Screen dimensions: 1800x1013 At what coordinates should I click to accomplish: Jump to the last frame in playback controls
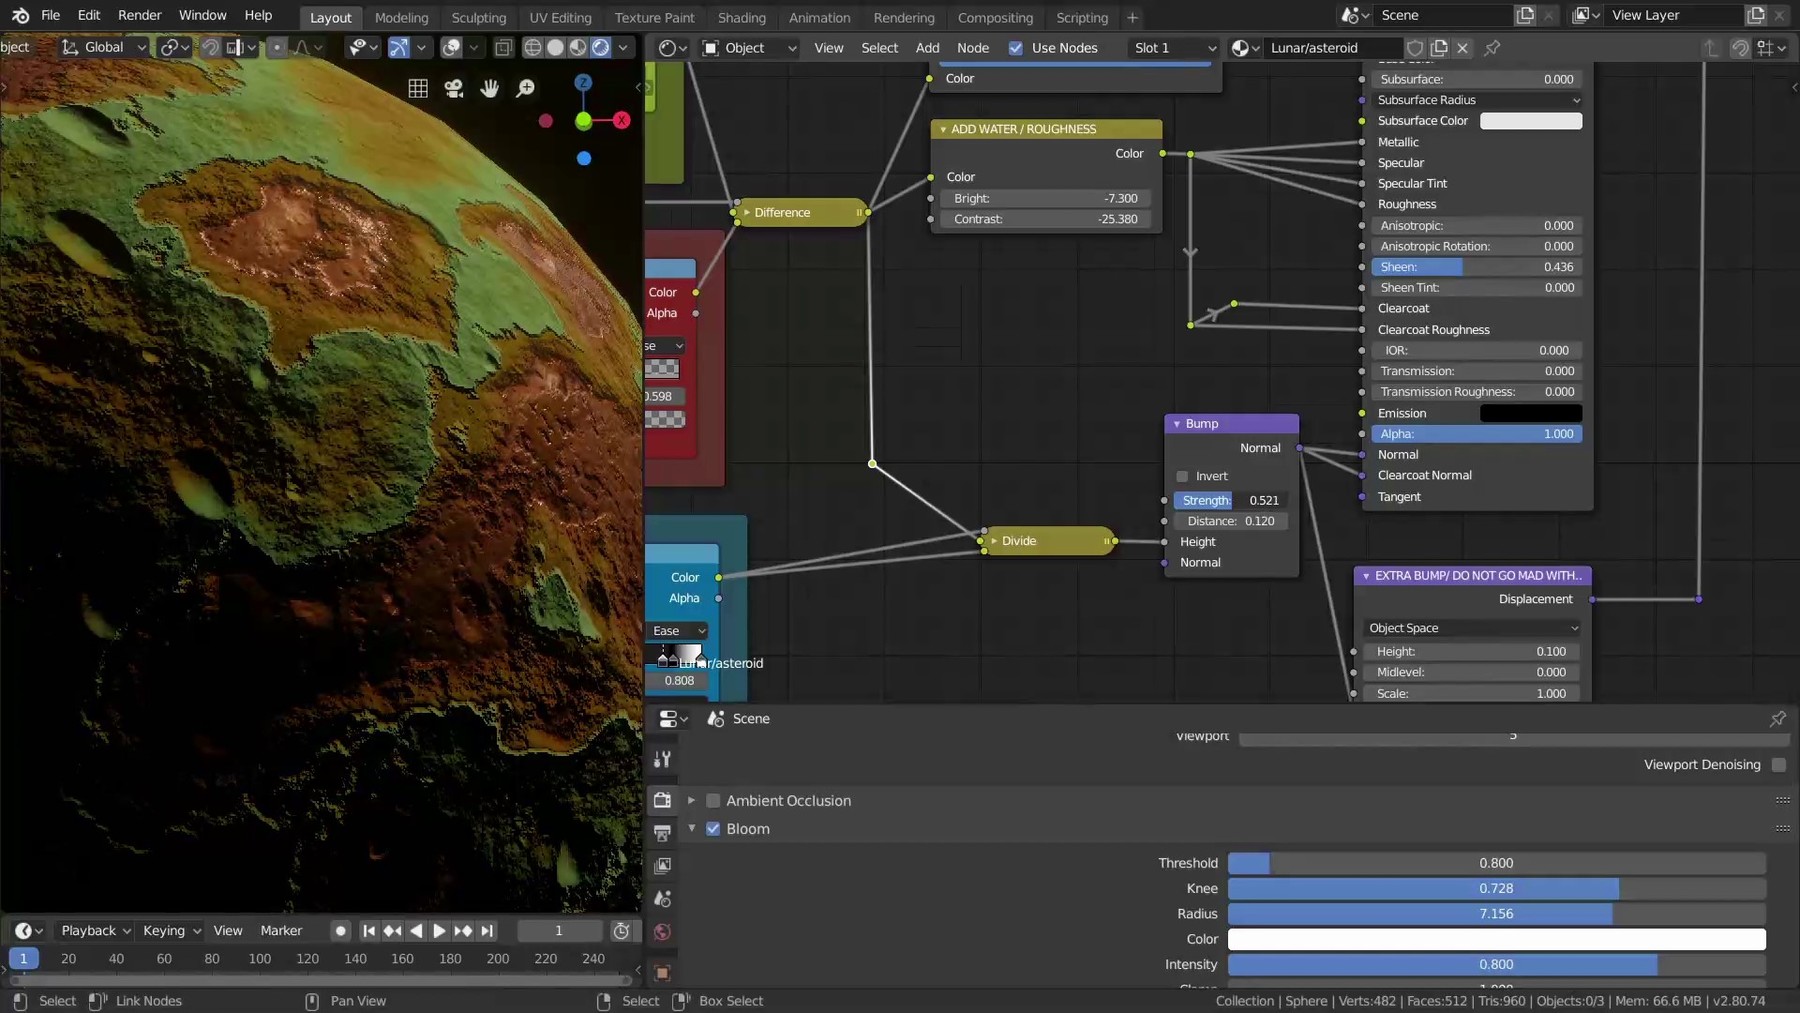click(x=487, y=931)
